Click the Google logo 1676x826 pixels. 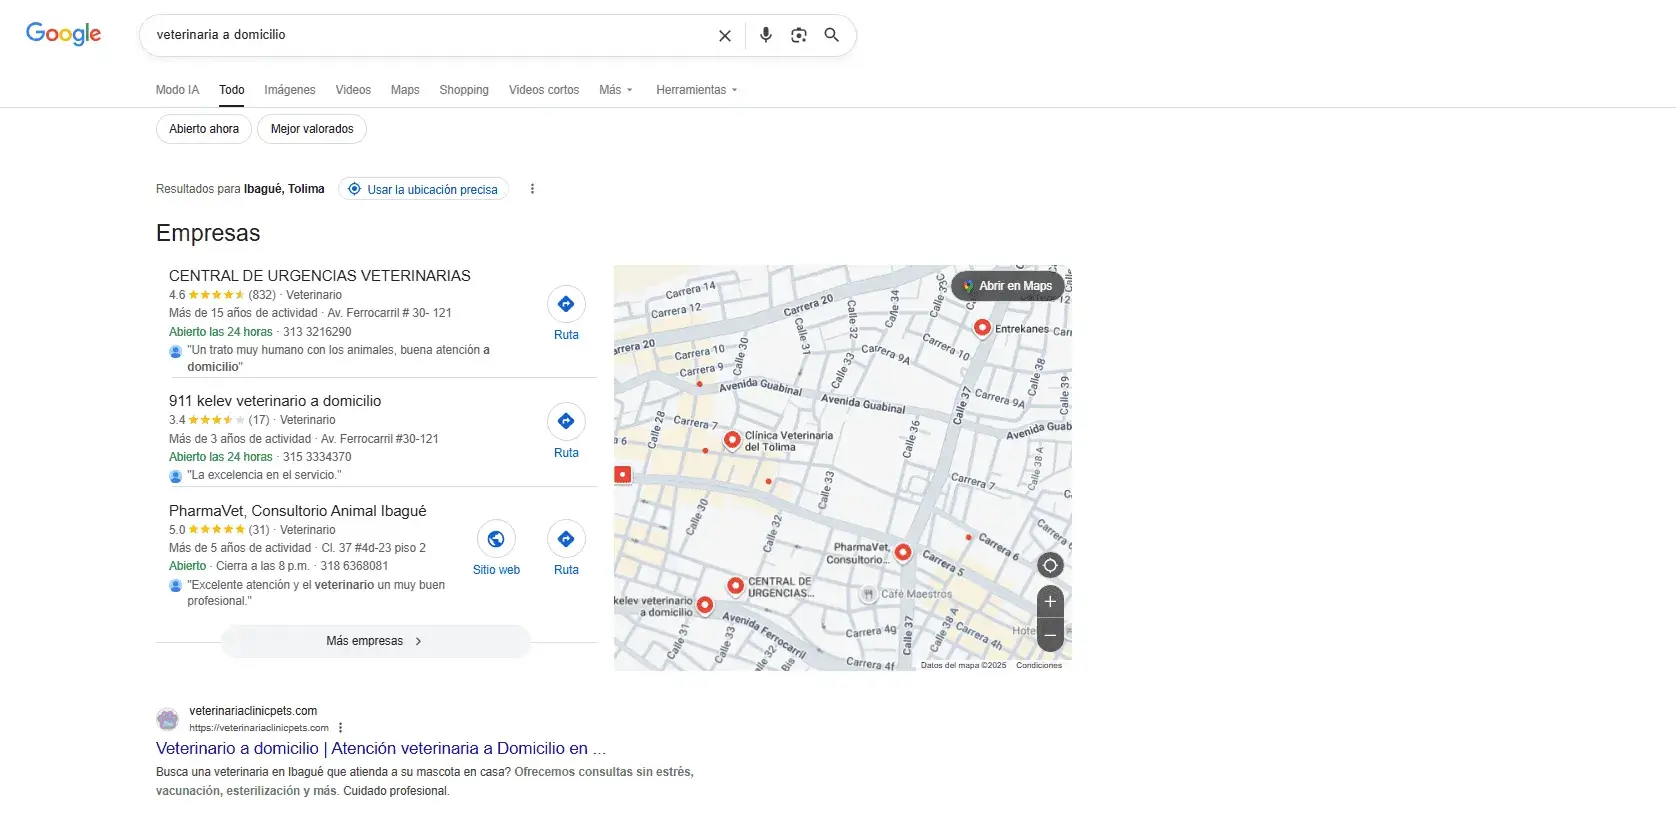pos(63,34)
